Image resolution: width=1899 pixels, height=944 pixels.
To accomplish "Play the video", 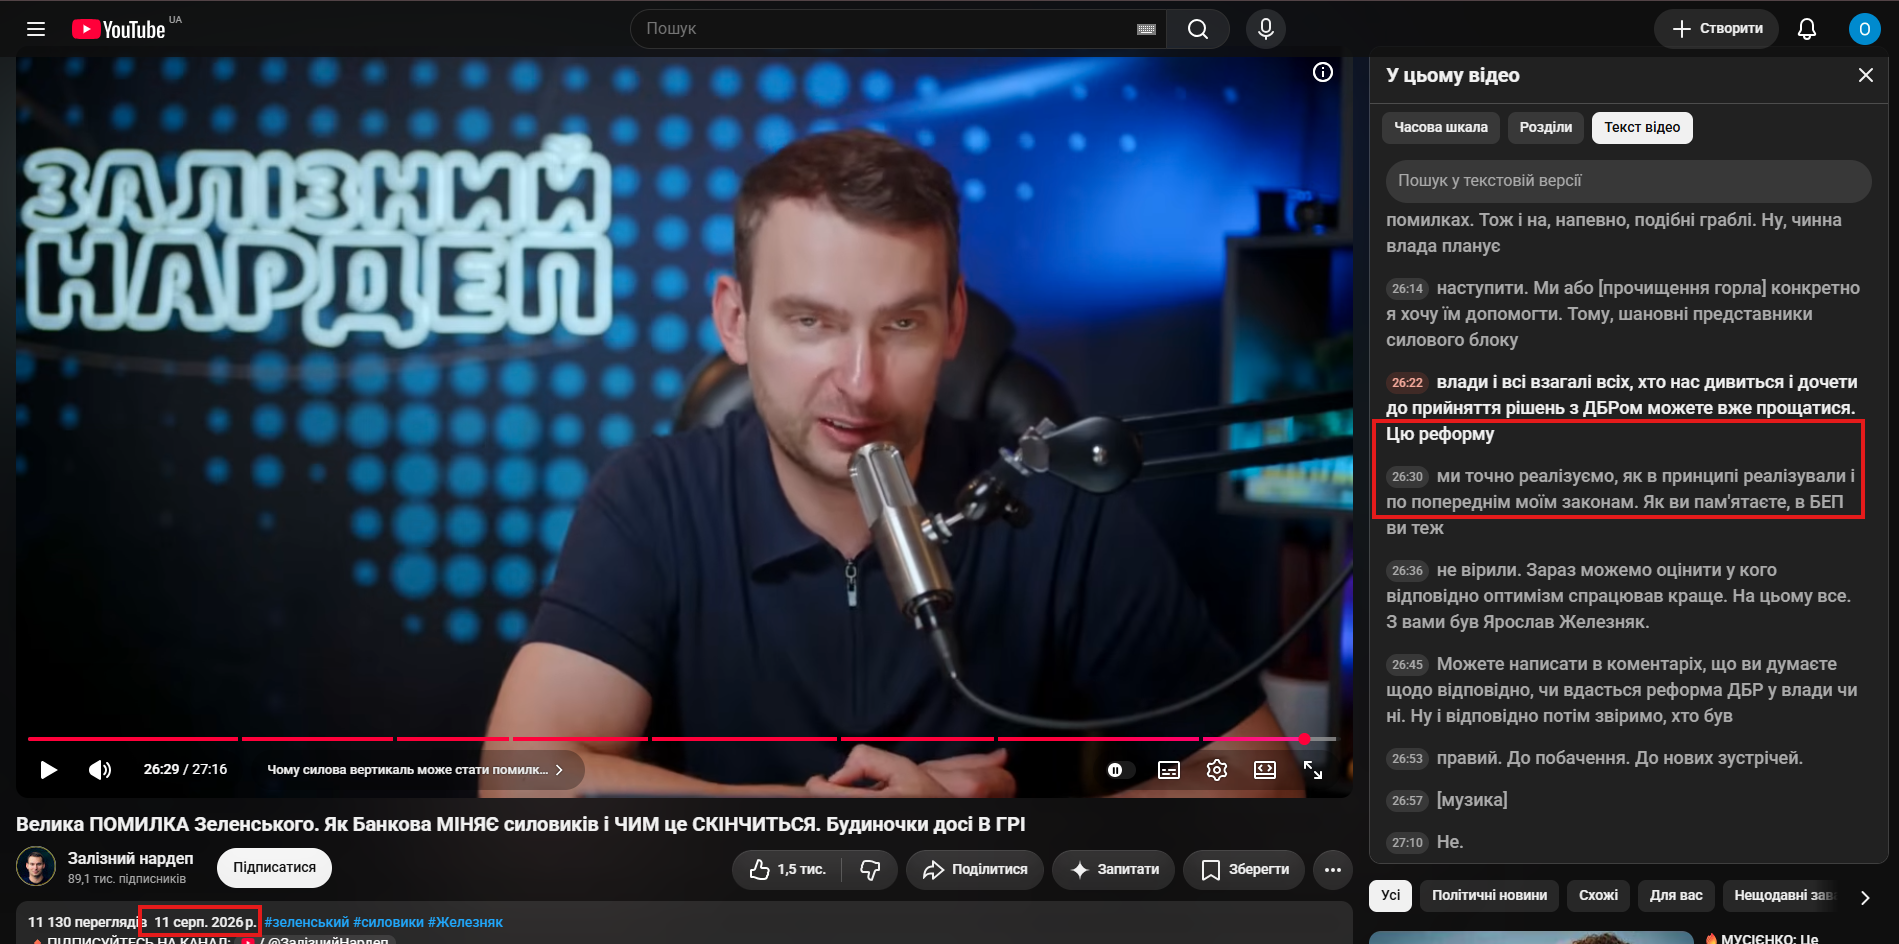I will point(48,770).
